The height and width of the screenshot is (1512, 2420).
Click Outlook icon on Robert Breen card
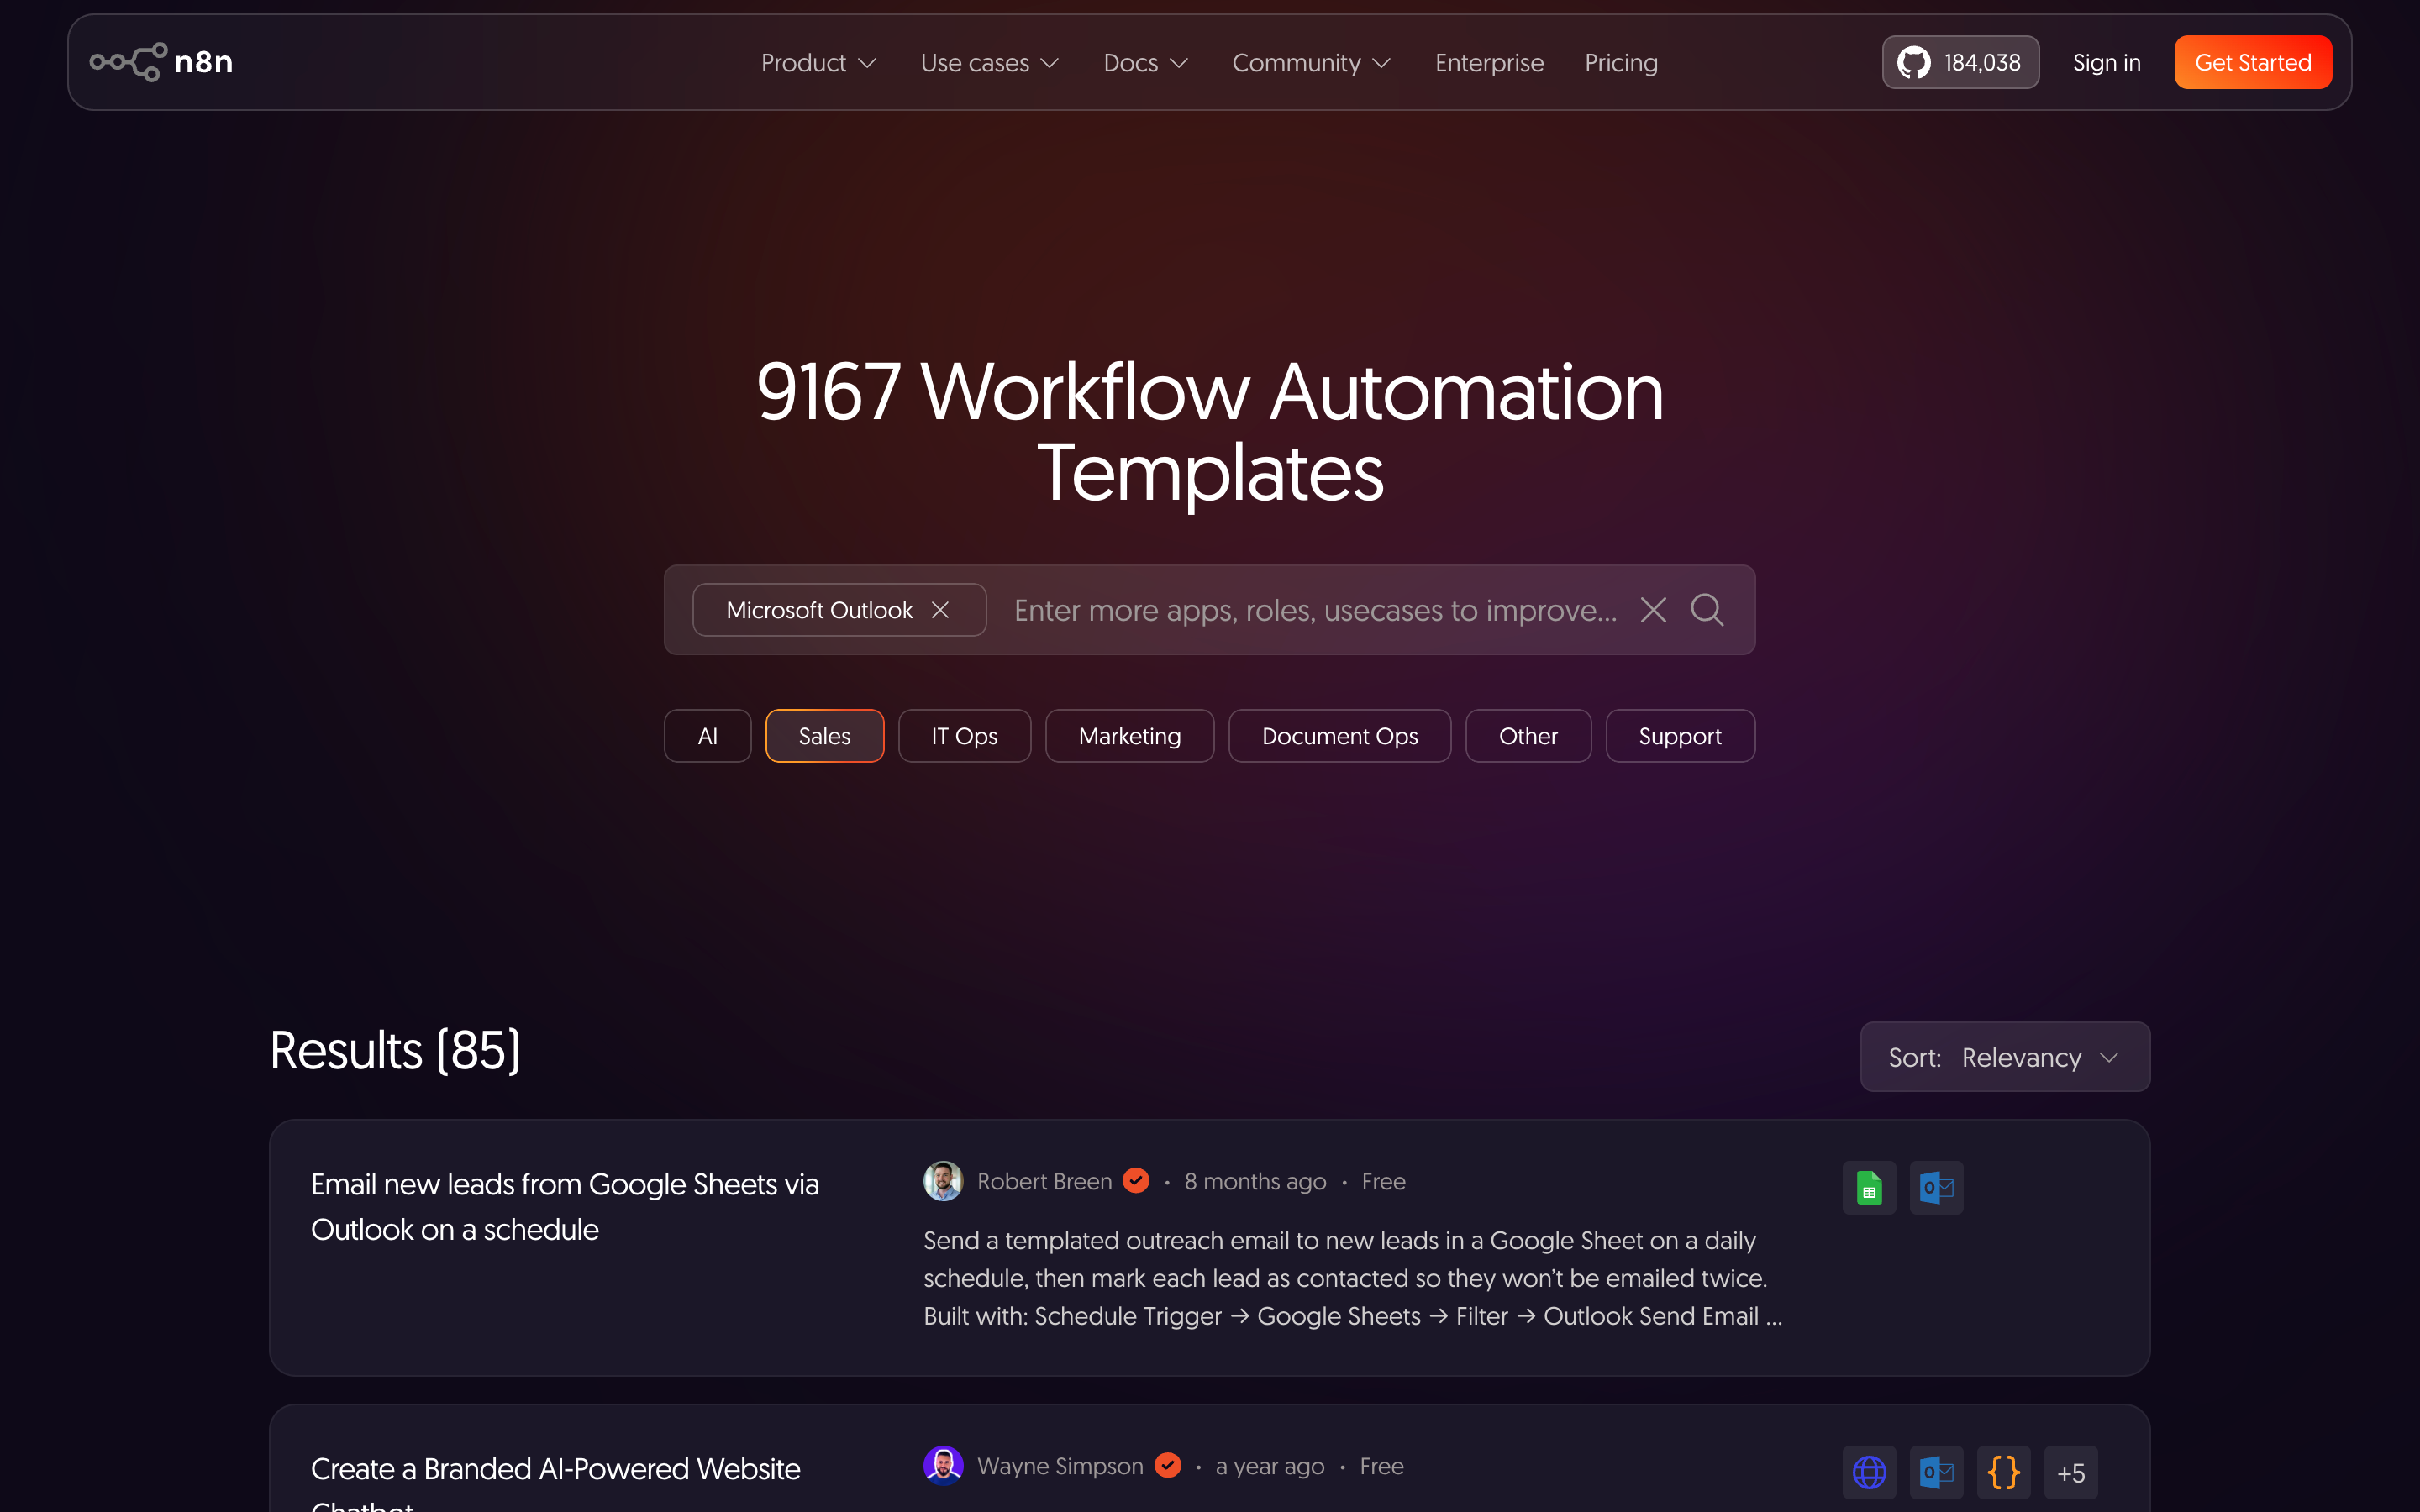point(1936,1187)
